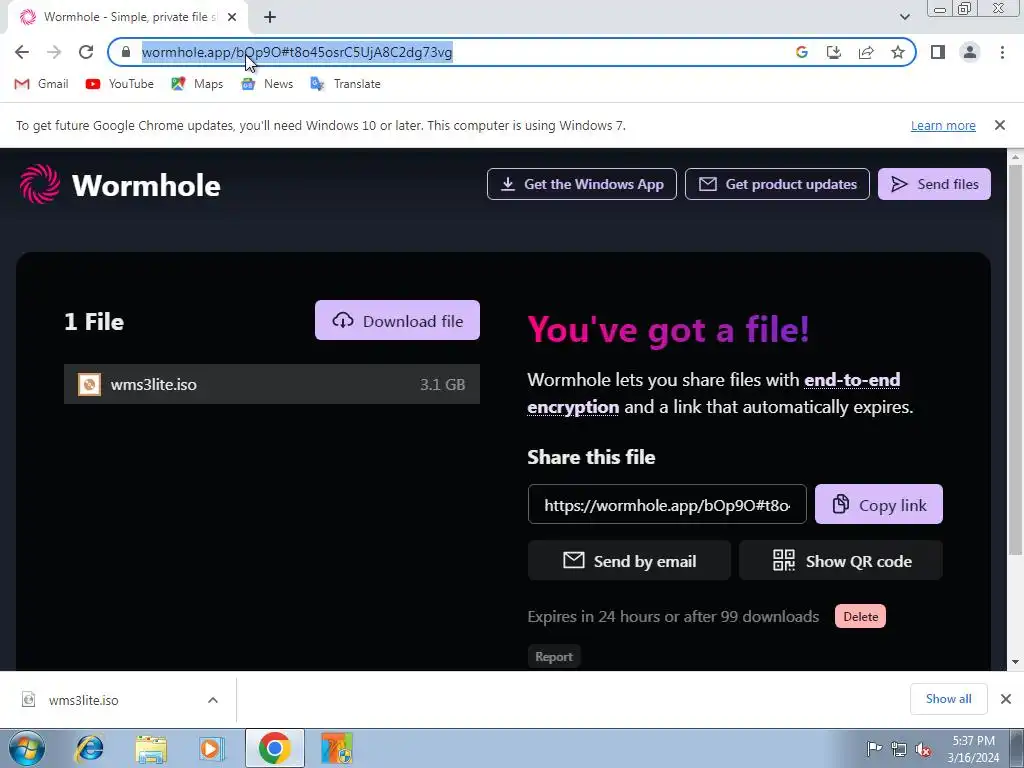Viewport: 1024px width, 768px height.
Task: Click Get the Windows App button
Action: pos(581,184)
